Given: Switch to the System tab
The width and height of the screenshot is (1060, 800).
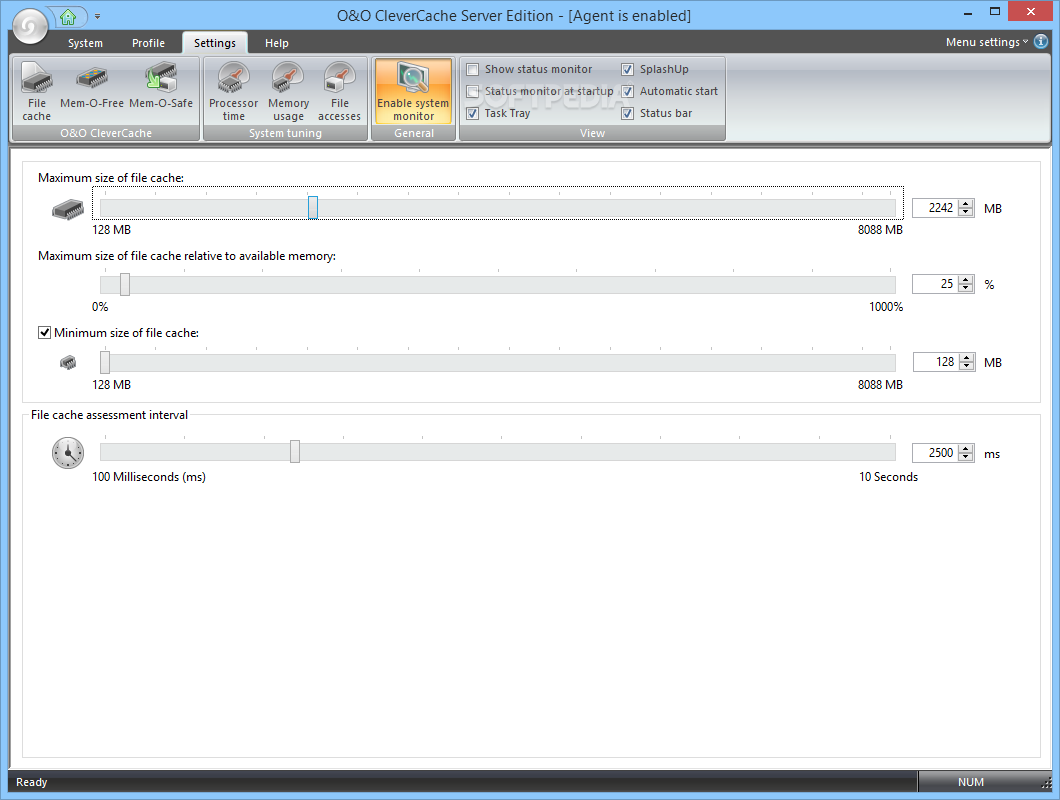Looking at the screenshot, I should pyautogui.click(x=85, y=43).
